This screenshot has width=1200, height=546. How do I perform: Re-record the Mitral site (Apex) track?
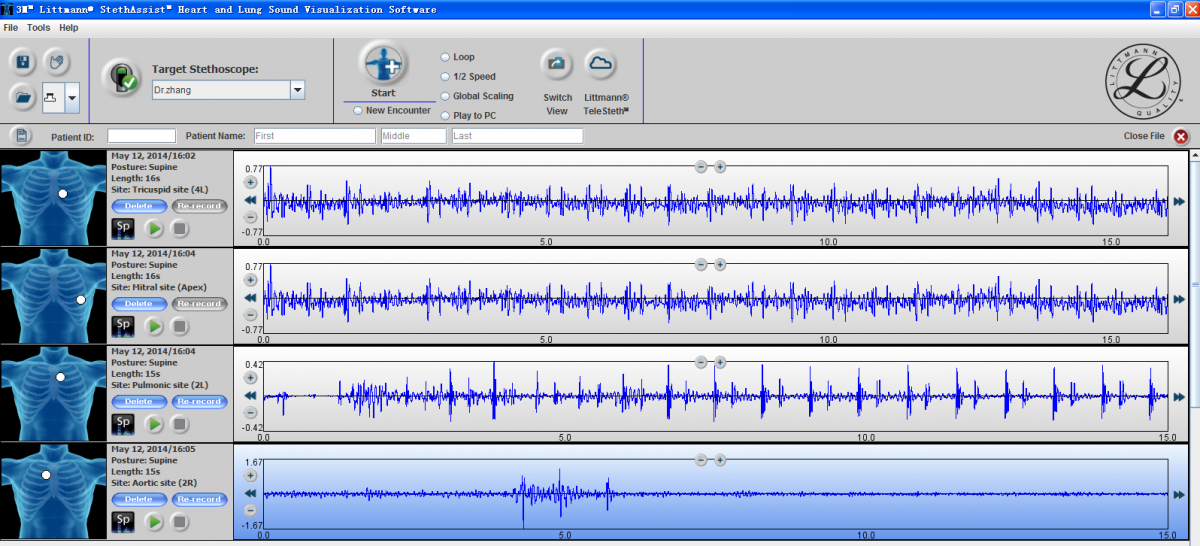tap(199, 303)
